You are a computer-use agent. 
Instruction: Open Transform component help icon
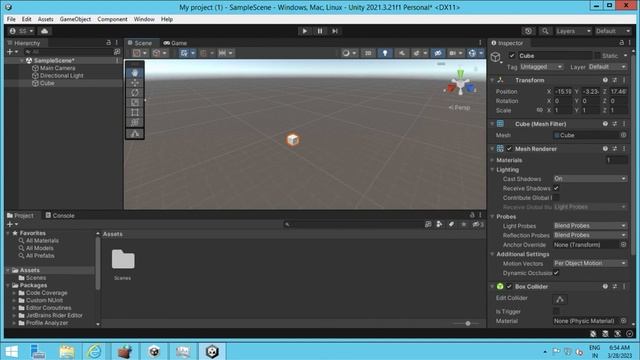605,80
